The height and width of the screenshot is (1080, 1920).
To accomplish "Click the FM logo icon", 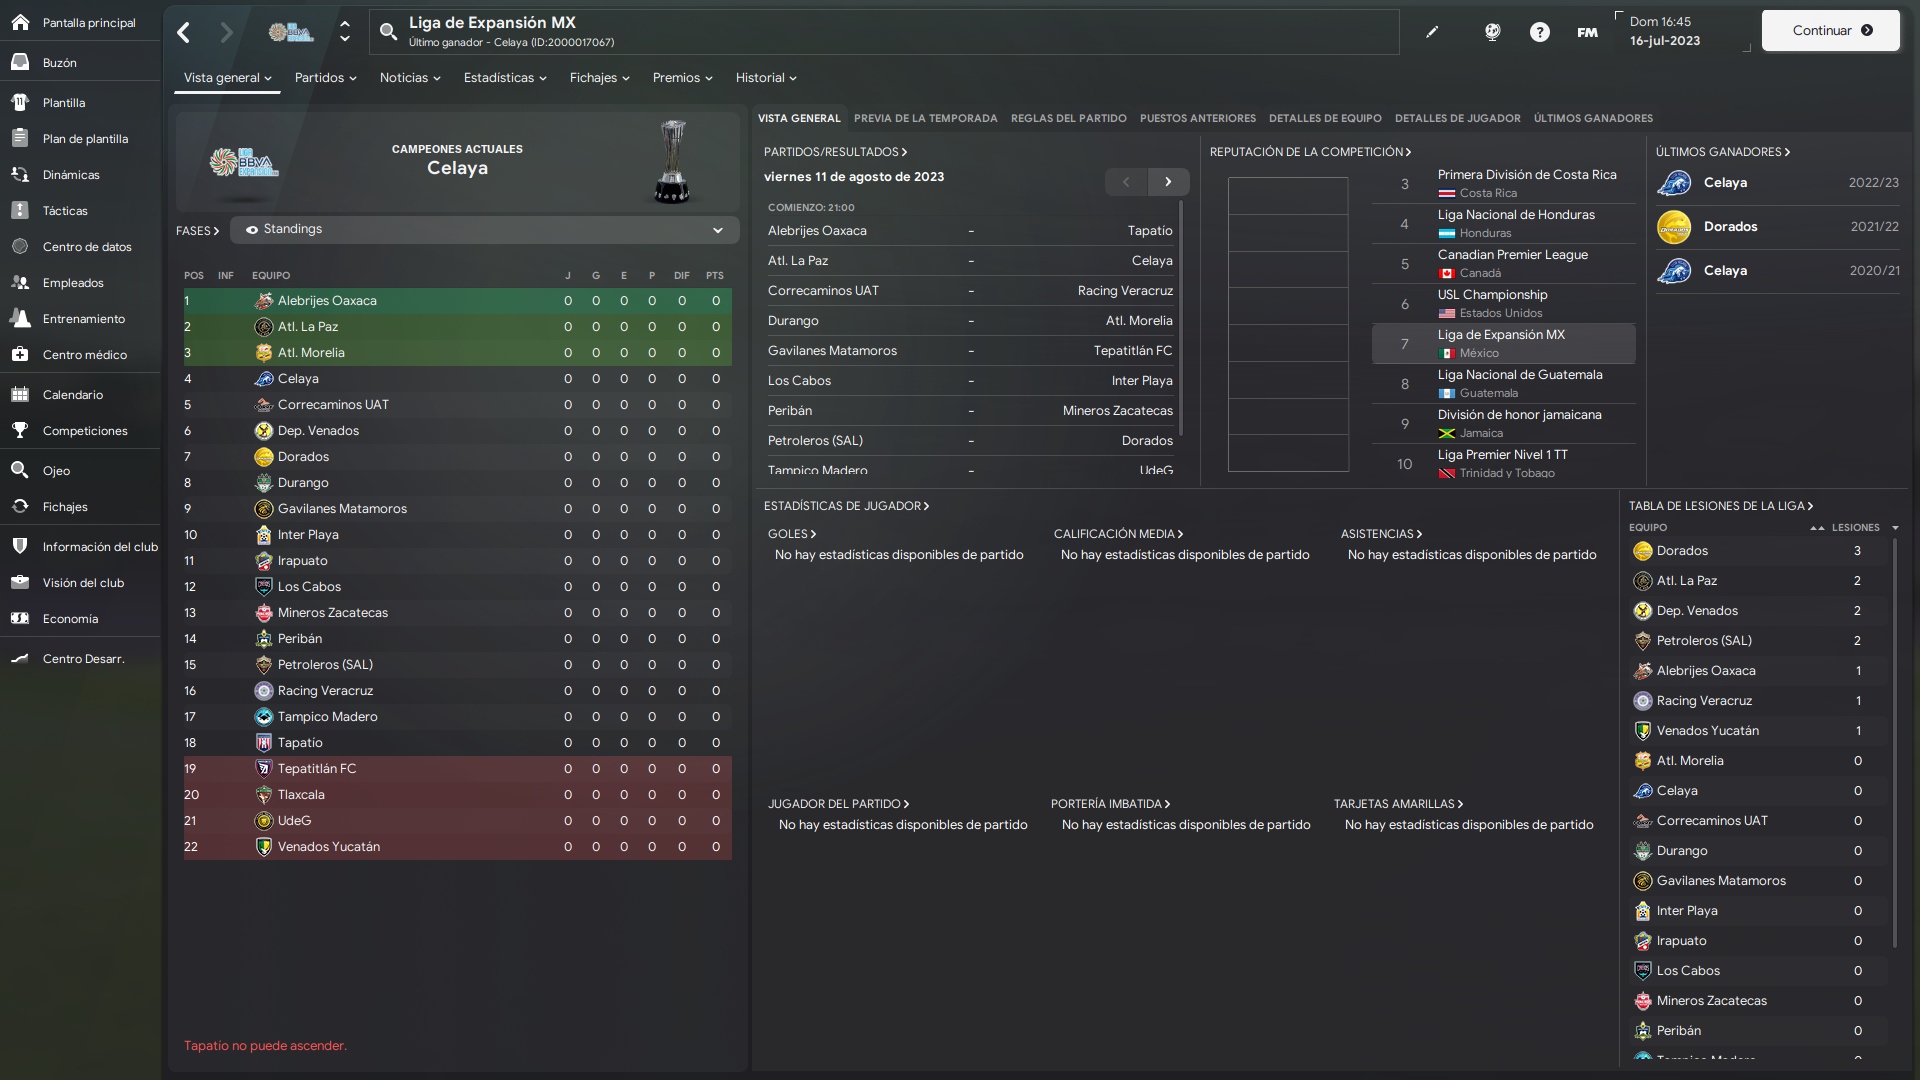I will pos(1587,32).
